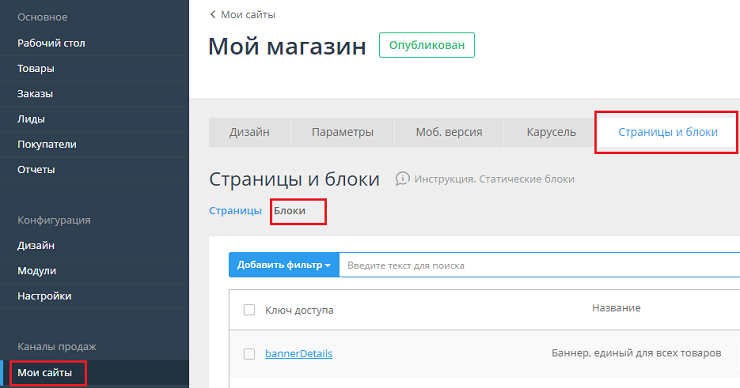This screenshot has height=388, width=740.
Task: Switch to the Дизайн tab
Action: click(249, 132)
